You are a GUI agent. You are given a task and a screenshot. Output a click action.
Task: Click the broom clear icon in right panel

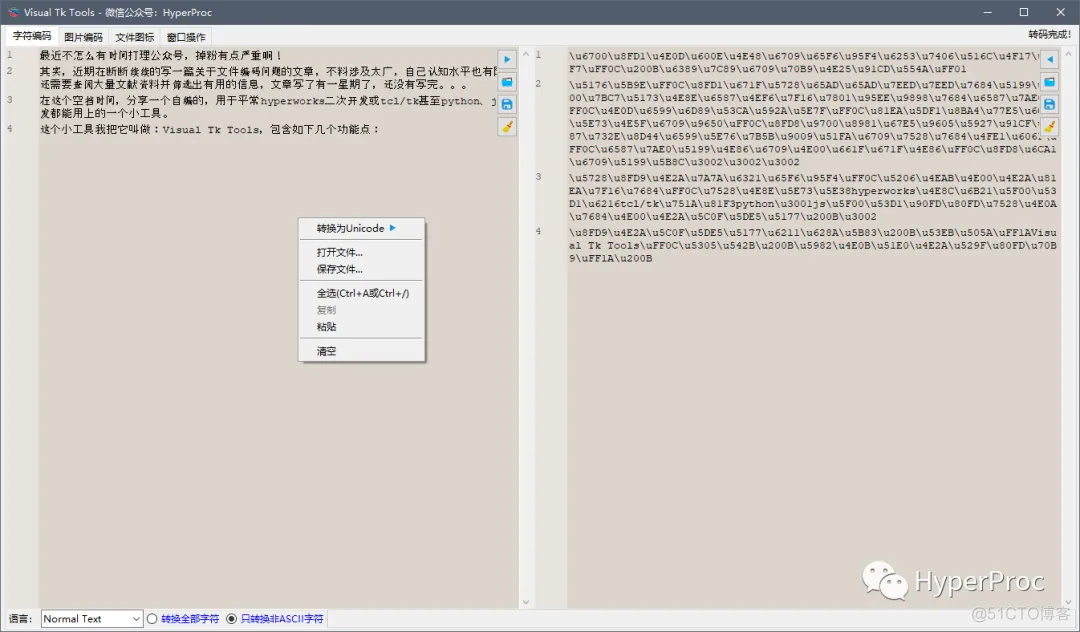tap(1050, 127)
